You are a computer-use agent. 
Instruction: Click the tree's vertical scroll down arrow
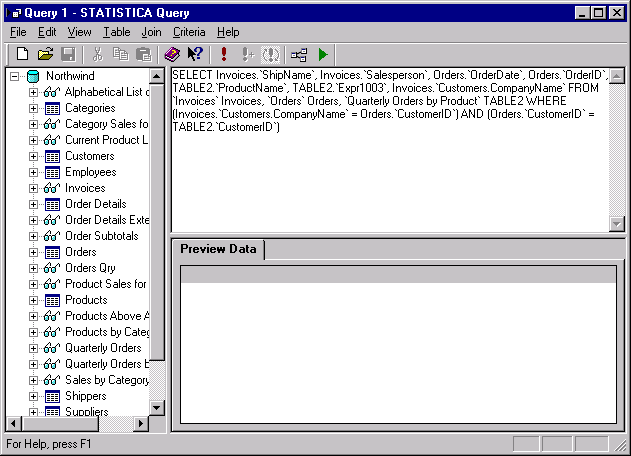tap(157, 407)
